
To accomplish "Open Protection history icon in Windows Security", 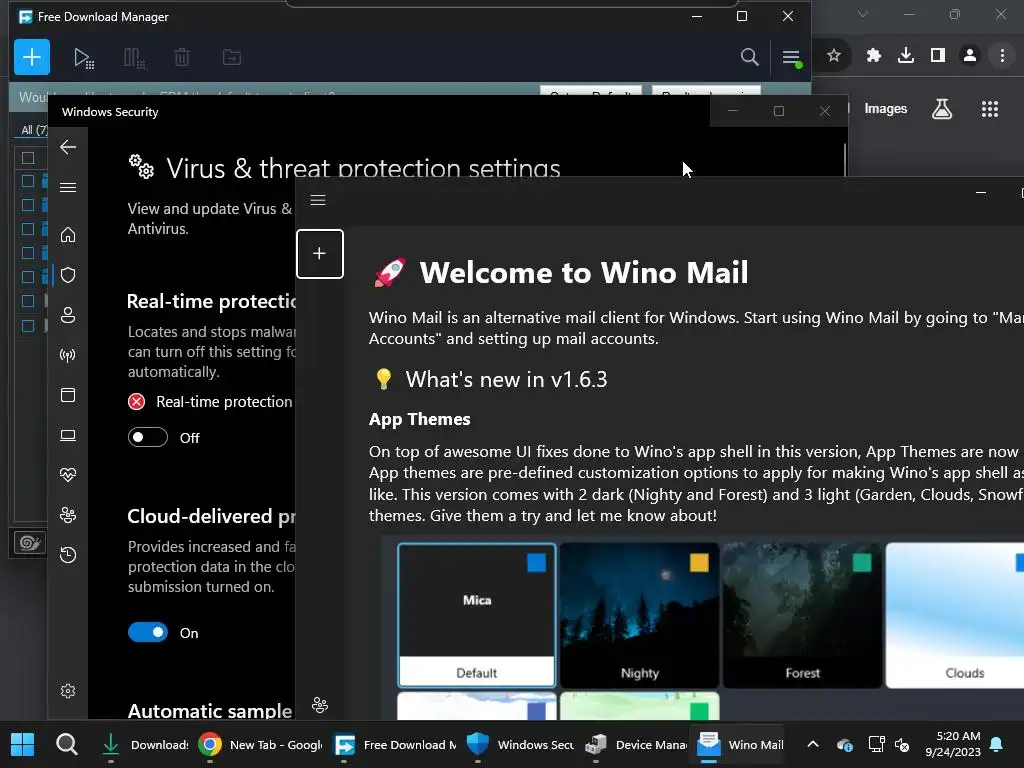I will pos(68,555).
